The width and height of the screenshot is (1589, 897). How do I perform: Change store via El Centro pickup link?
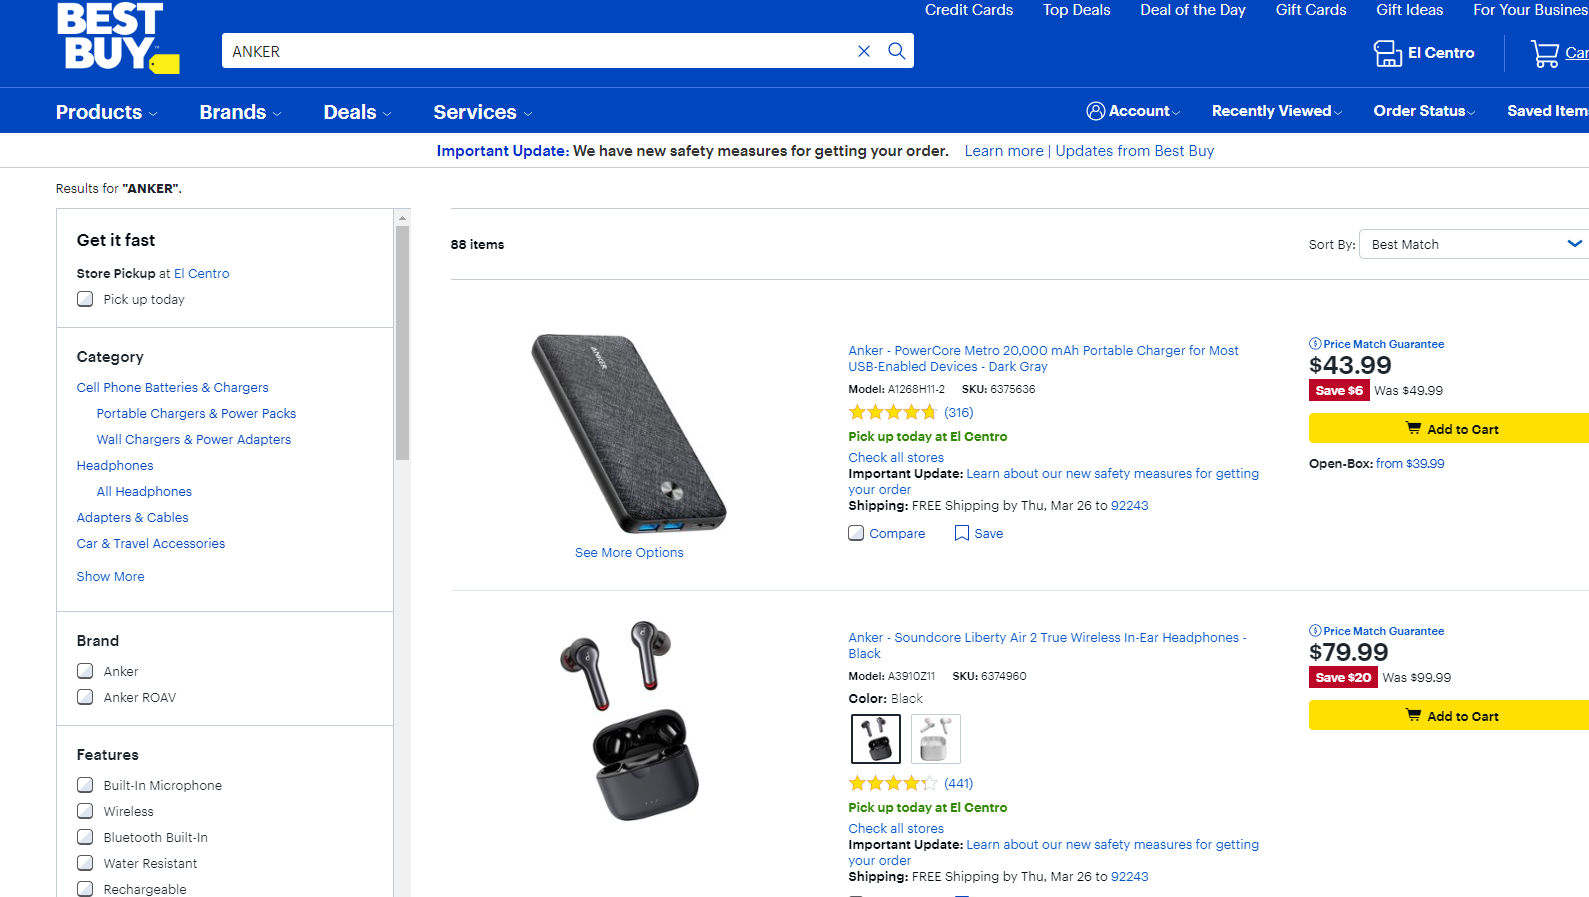point(201,273)
